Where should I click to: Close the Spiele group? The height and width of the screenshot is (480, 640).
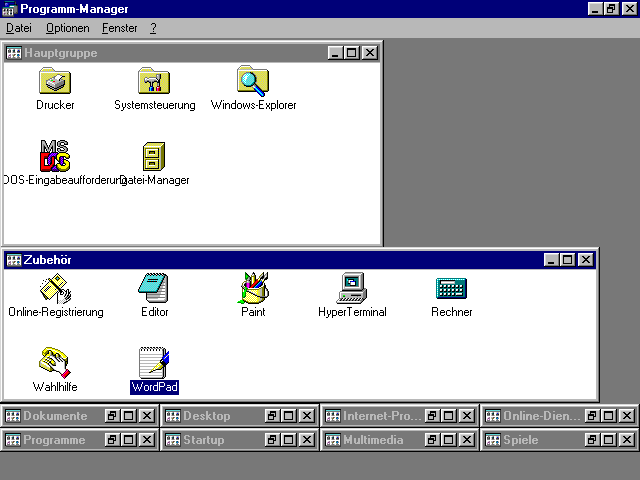627,440
